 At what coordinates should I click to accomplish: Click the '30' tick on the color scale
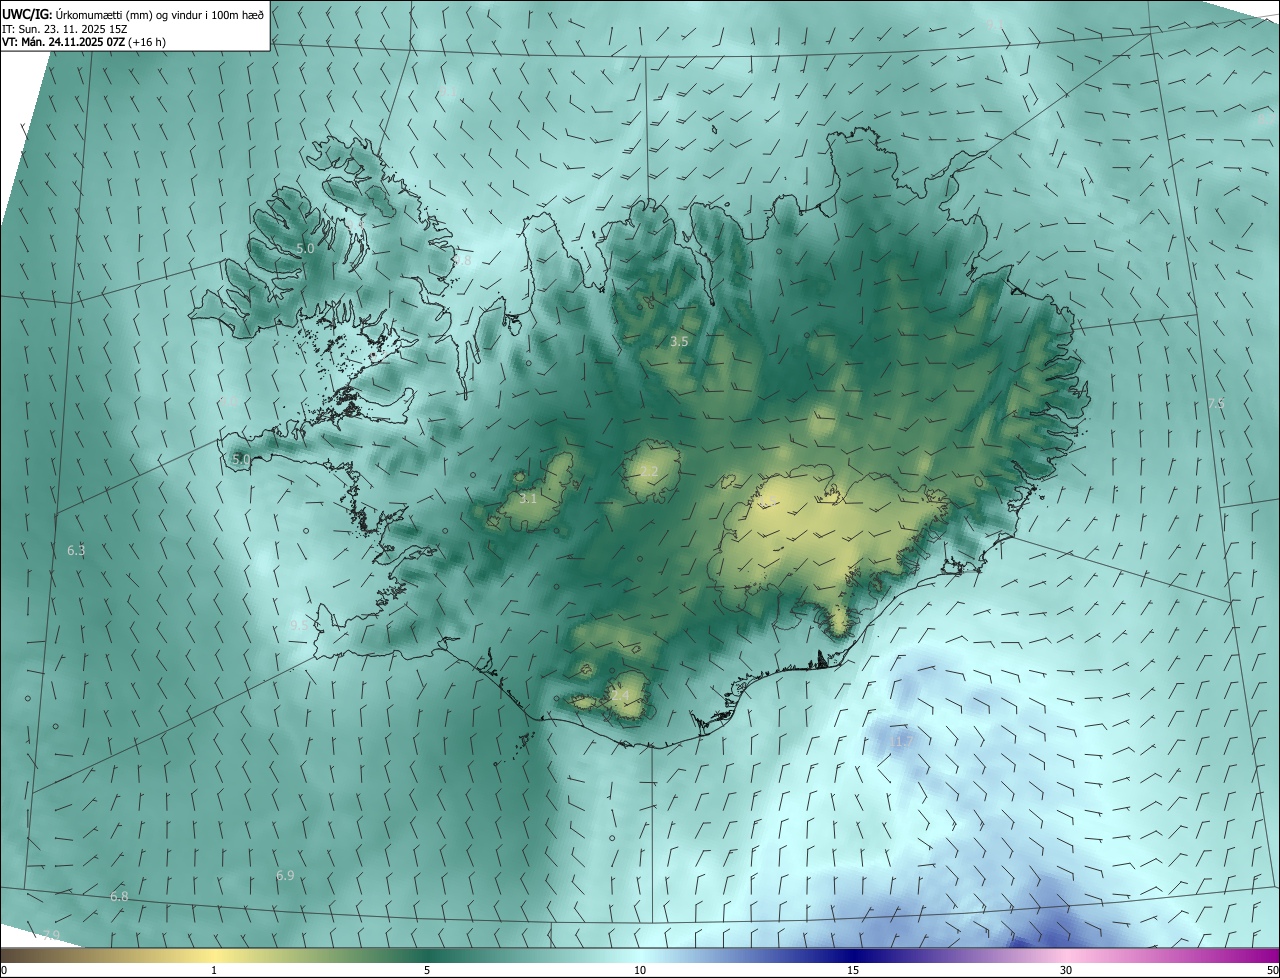pos(1066,970)
